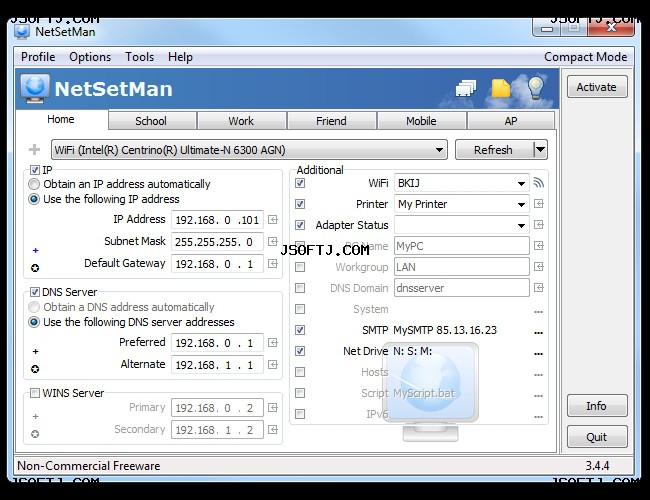
Task: Toggle the WiFi checkbox in Additional
Action: pos(300,183)
